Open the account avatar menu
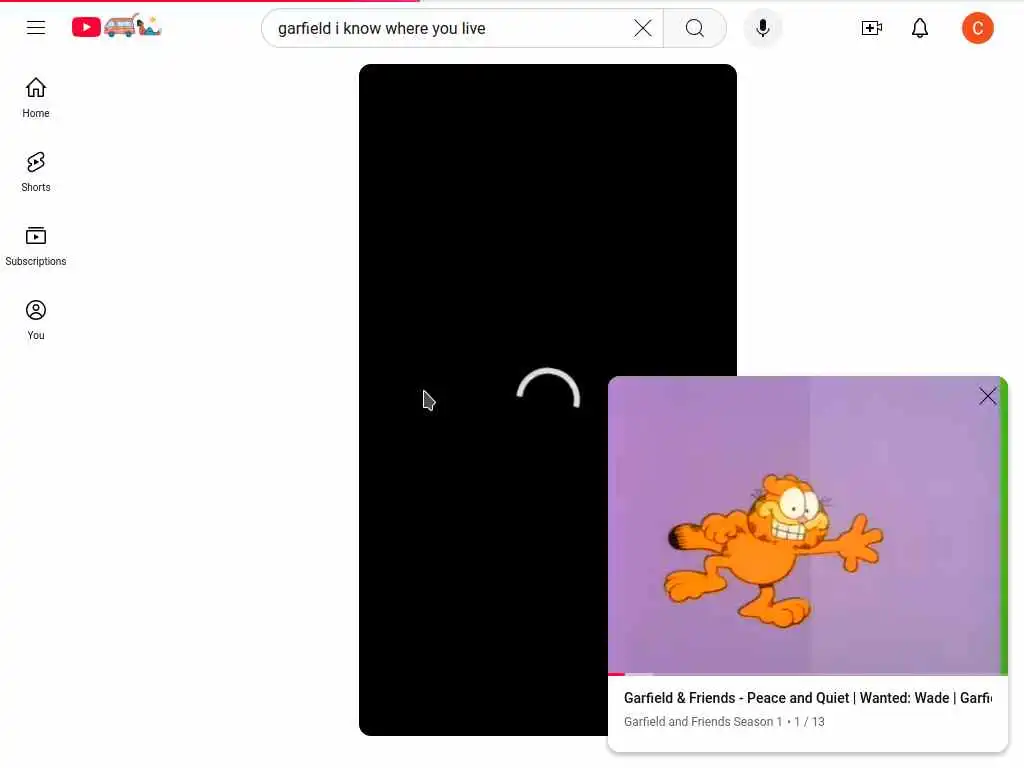 click(978, 28)
